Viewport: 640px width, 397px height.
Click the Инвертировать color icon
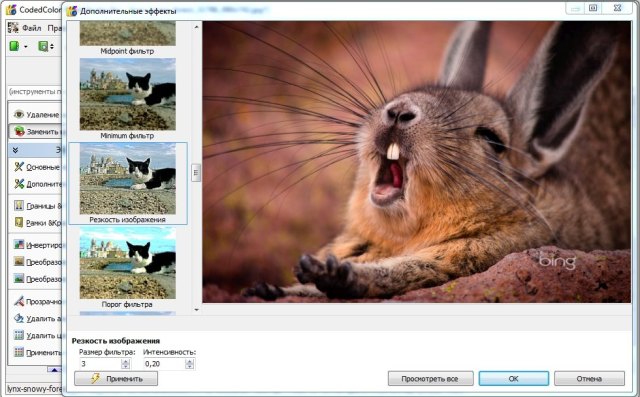[x=19, y=244]
